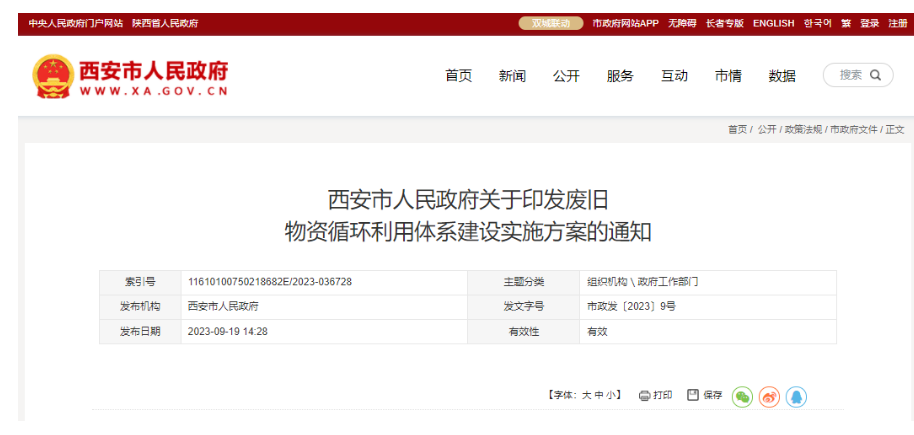Screen dimensions: 914x435
Task: Share article via Weibo icon
Action: click(769, 397)
